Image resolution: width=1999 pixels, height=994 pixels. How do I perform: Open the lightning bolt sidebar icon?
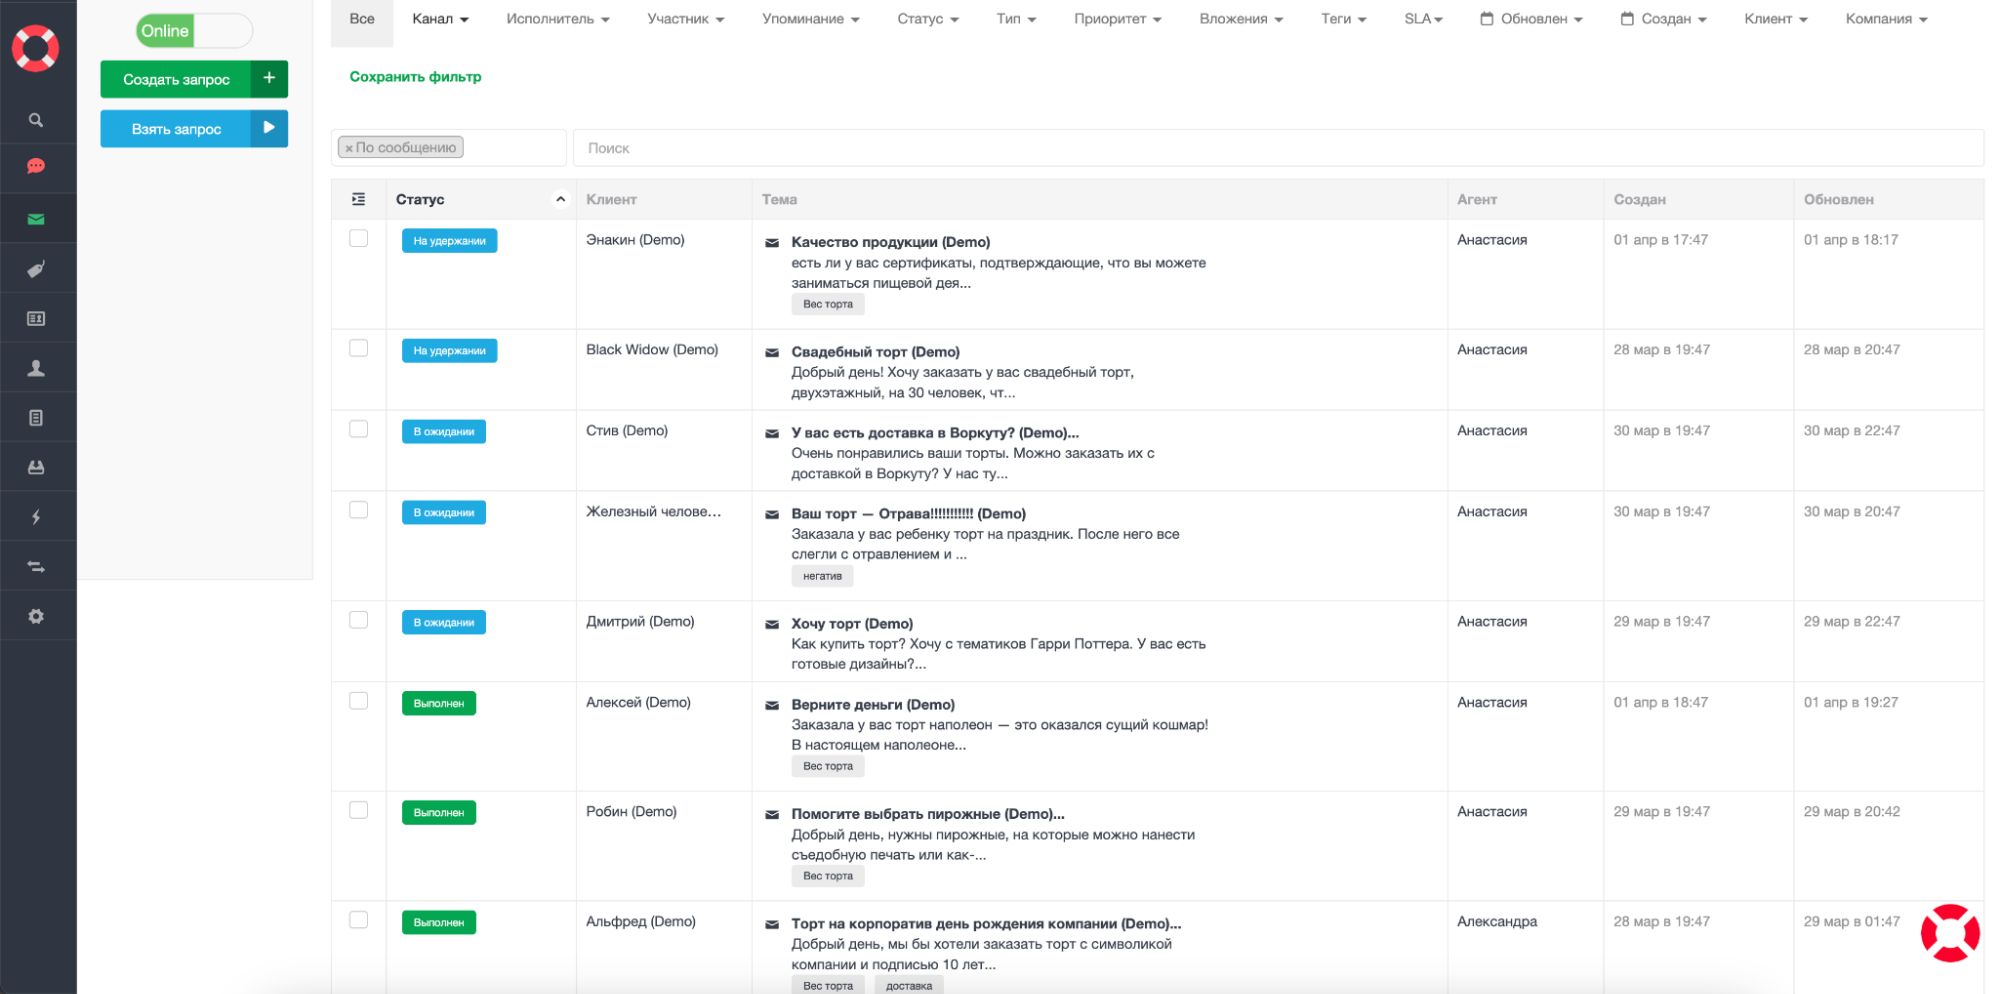coord(36,517)
